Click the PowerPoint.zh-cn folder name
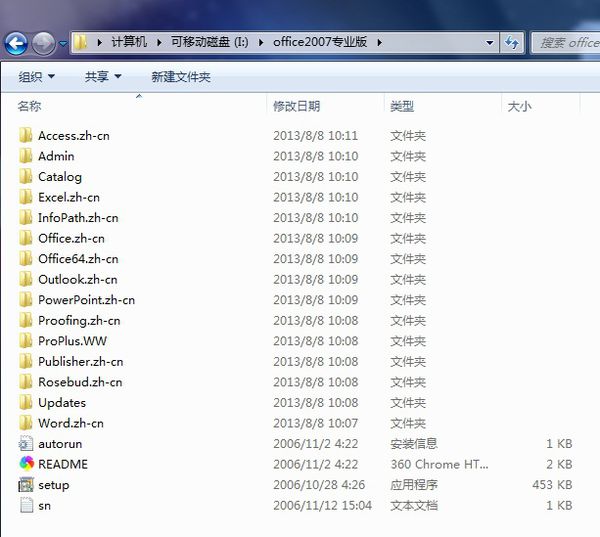600x537 pixels. (86, 300)
